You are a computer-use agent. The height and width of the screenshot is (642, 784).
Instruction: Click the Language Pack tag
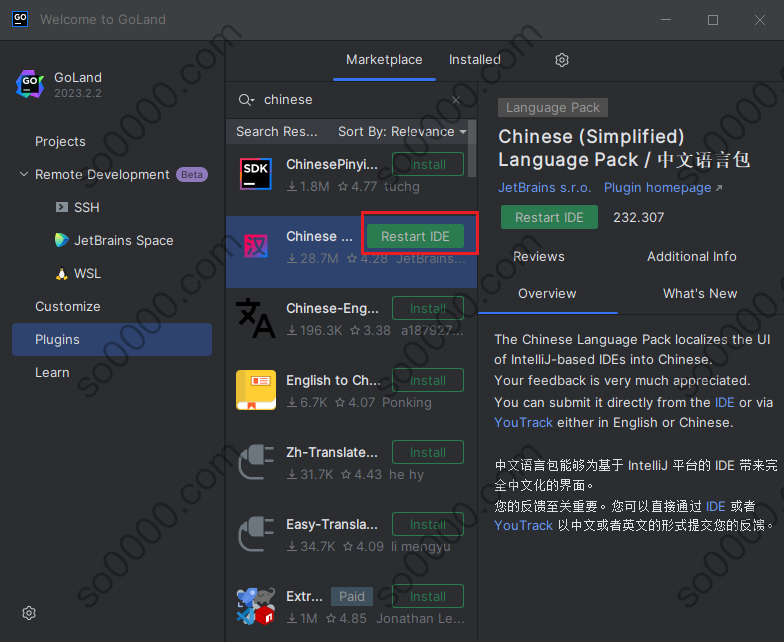tap(552, 108)
